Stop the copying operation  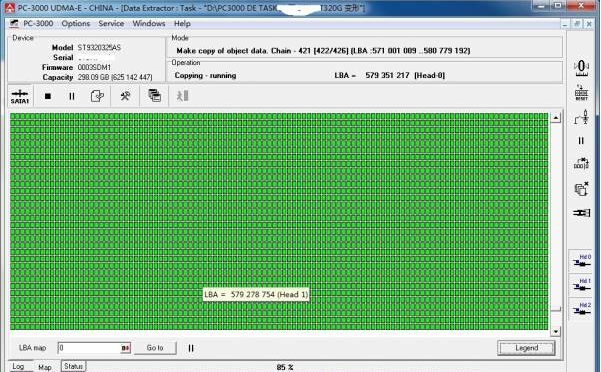click(x=48, y=96)
